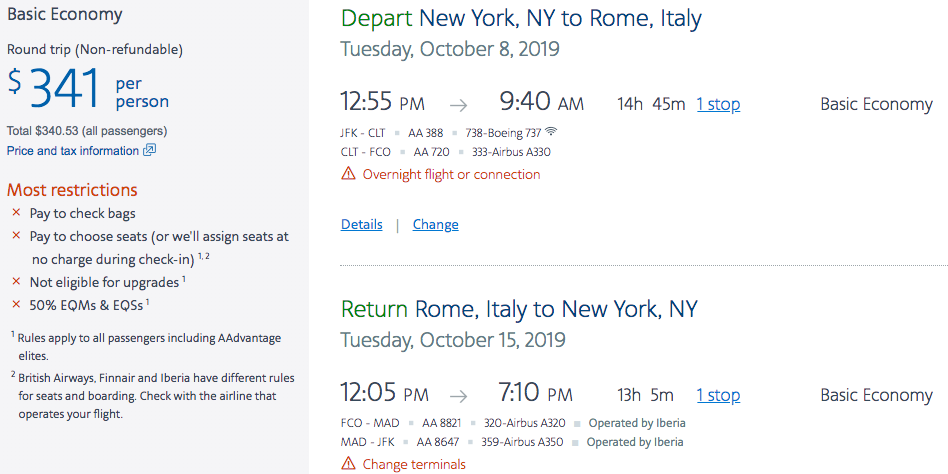The height and width of the screenshot is (474, 948).
Task: Click the Overnight flight or connection warning text
Action: [x=451, y=174]
